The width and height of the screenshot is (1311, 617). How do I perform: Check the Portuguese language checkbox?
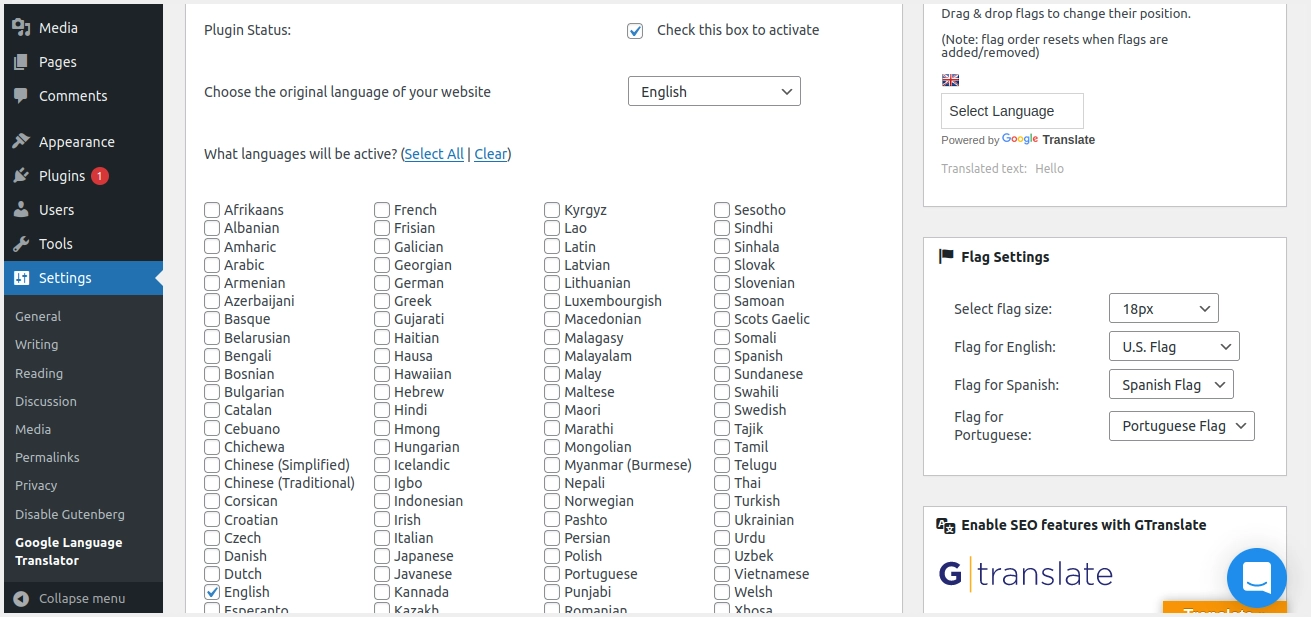click(x=552, y=574)
